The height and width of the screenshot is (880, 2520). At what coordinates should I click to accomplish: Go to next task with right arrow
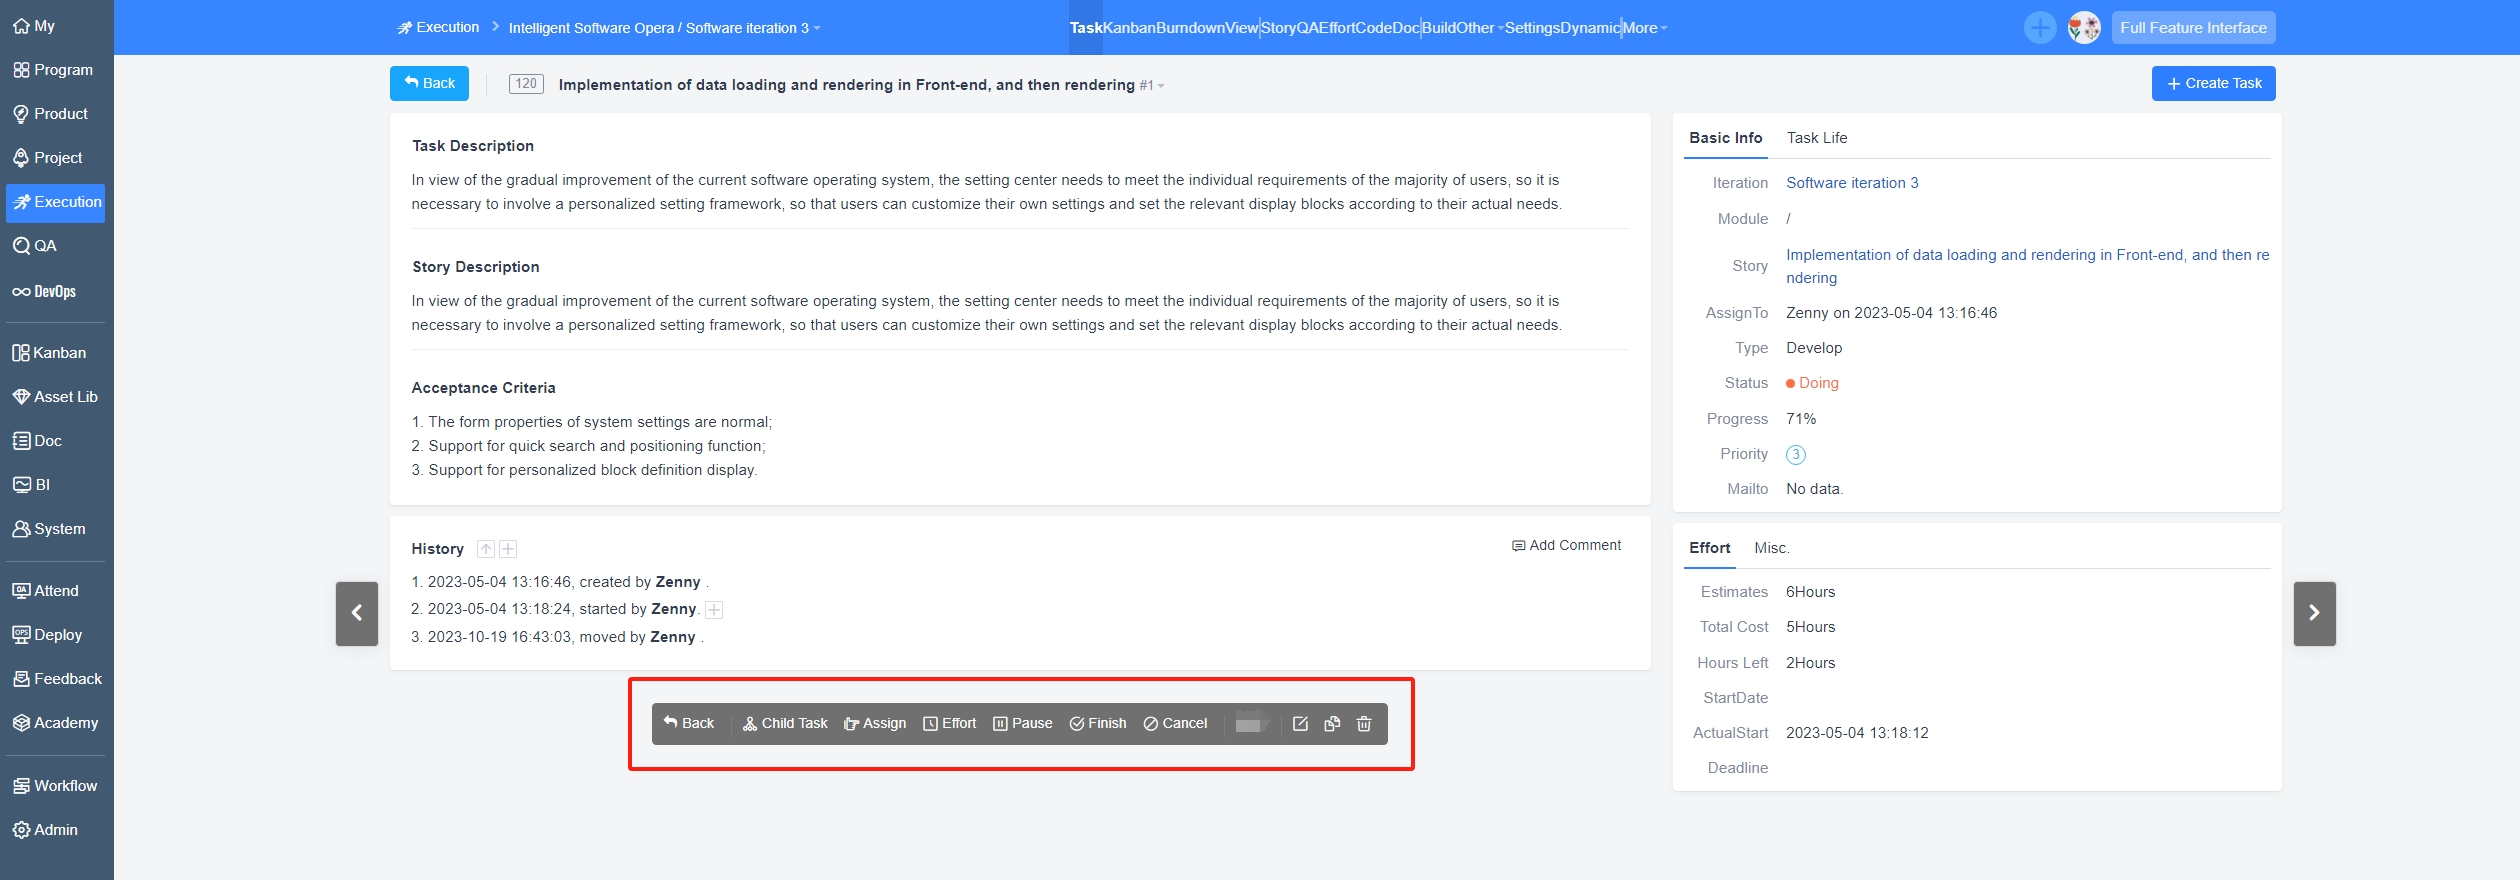click(x=2314, y=613)
